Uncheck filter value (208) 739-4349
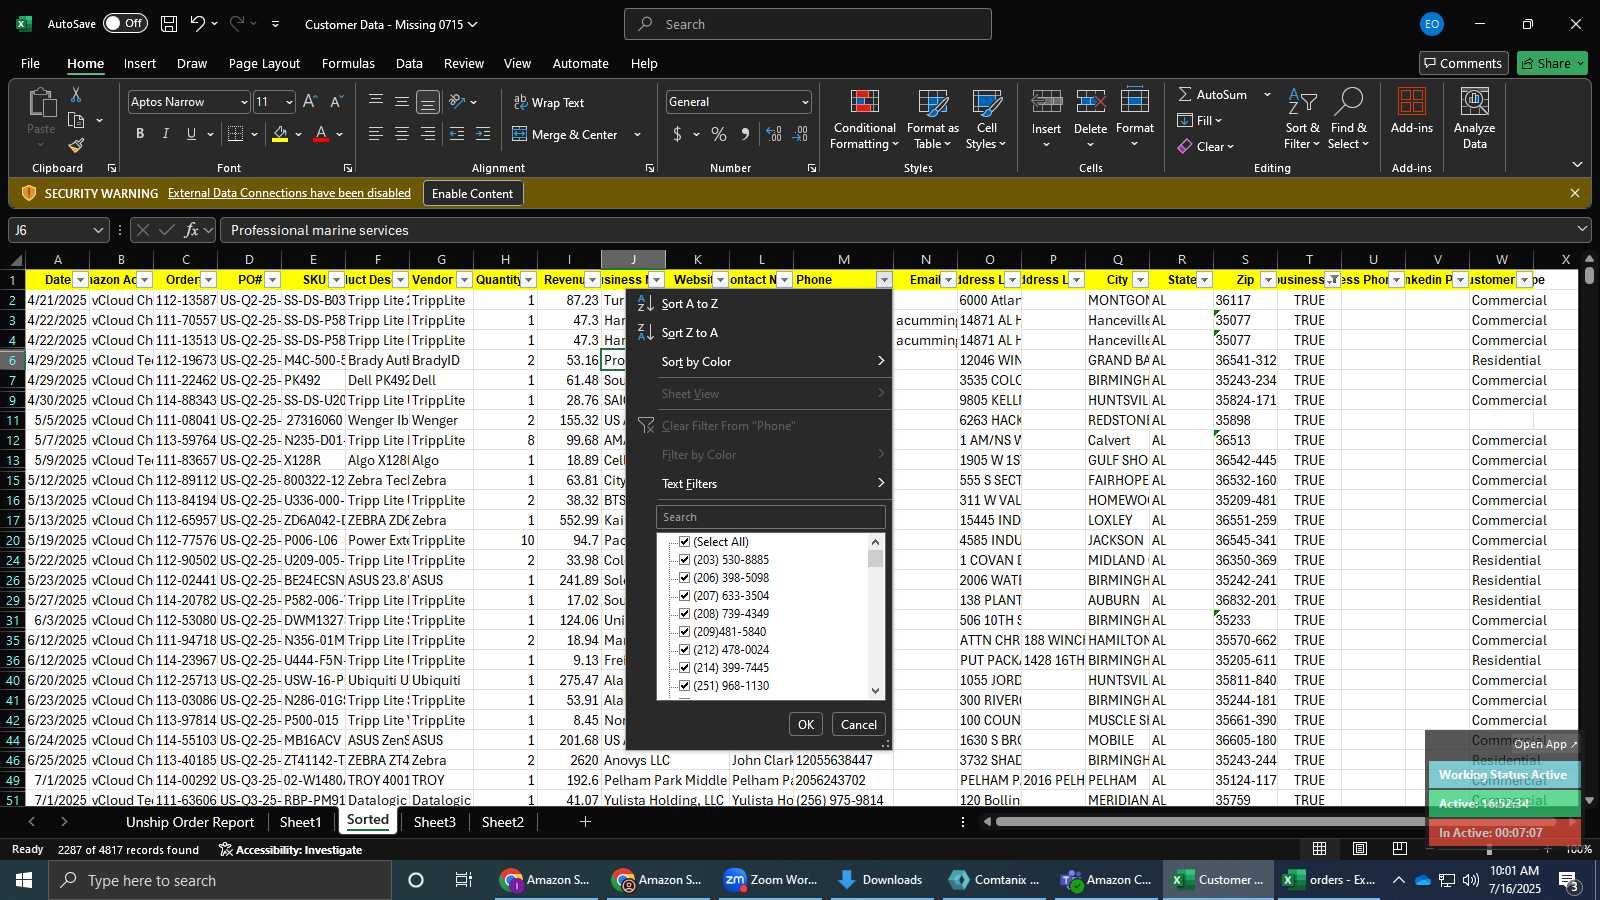 tap(685, 614)
